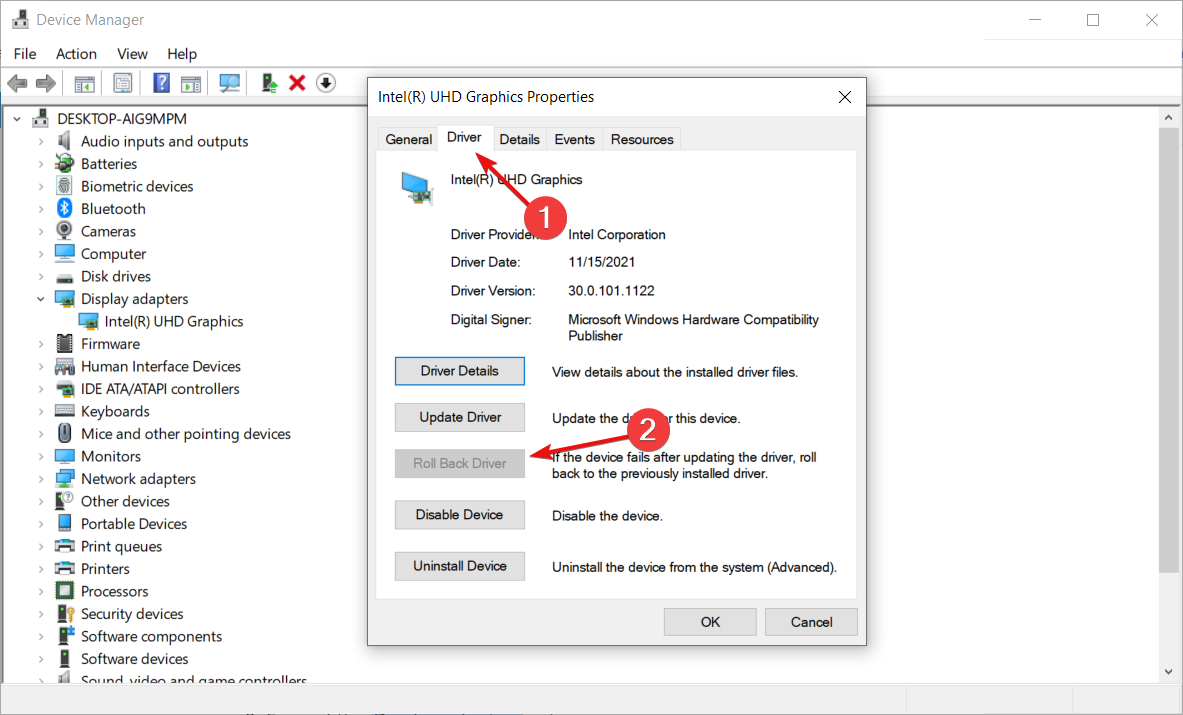Click the driver version value 30.0.101.1122
This screenshot has height=715, width=1183.
tap(611, 290)
